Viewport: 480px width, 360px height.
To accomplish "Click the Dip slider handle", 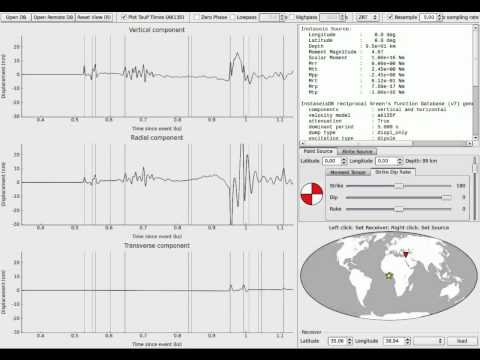I will 446,197.
